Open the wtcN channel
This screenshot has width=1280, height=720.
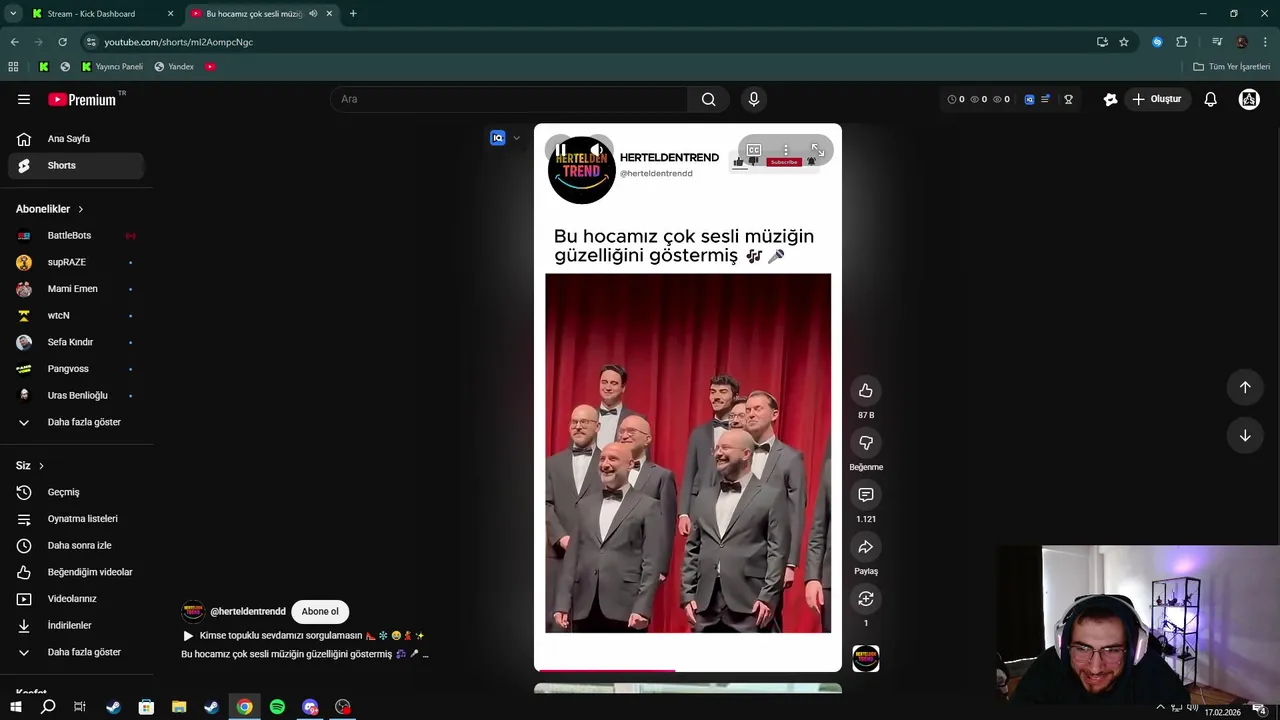[76, 315]
